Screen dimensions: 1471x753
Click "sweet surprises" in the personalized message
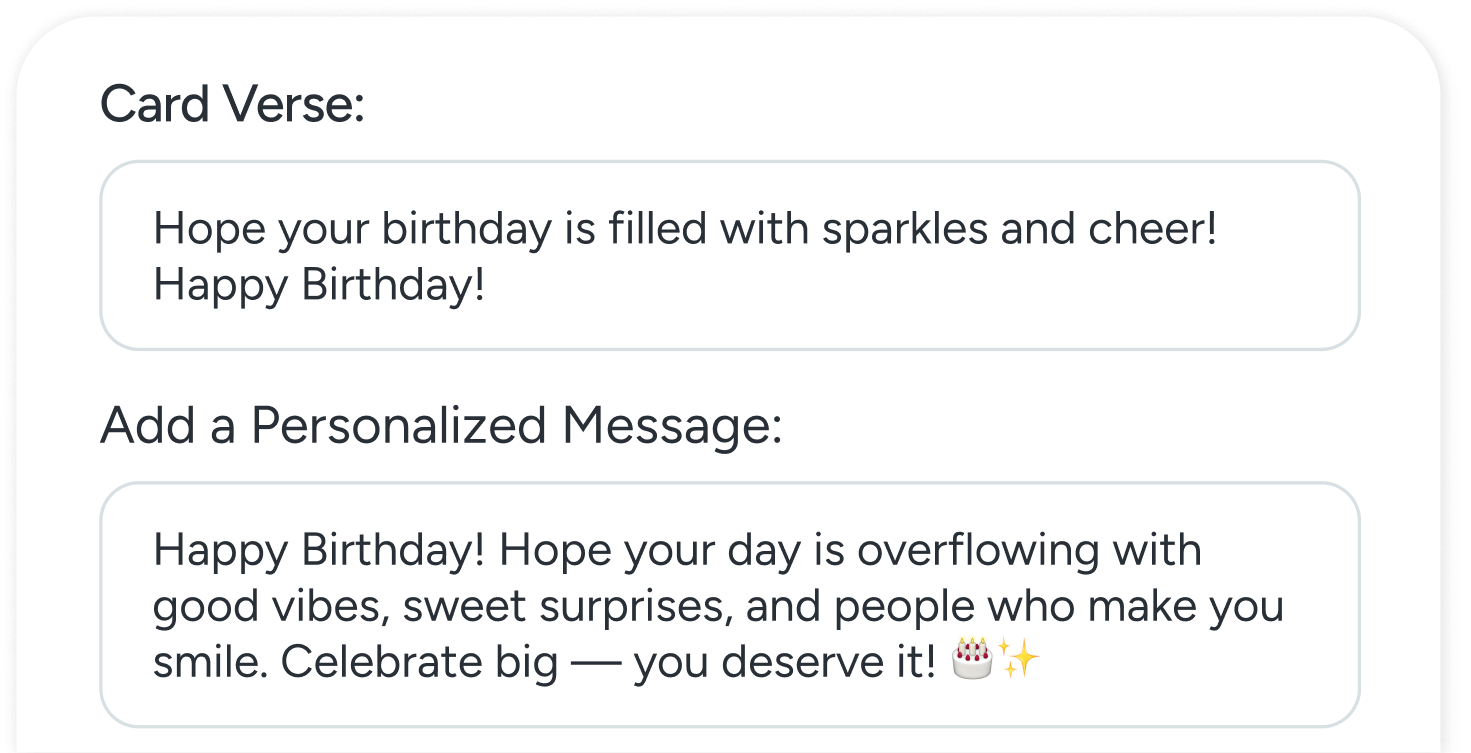(520, 606)
